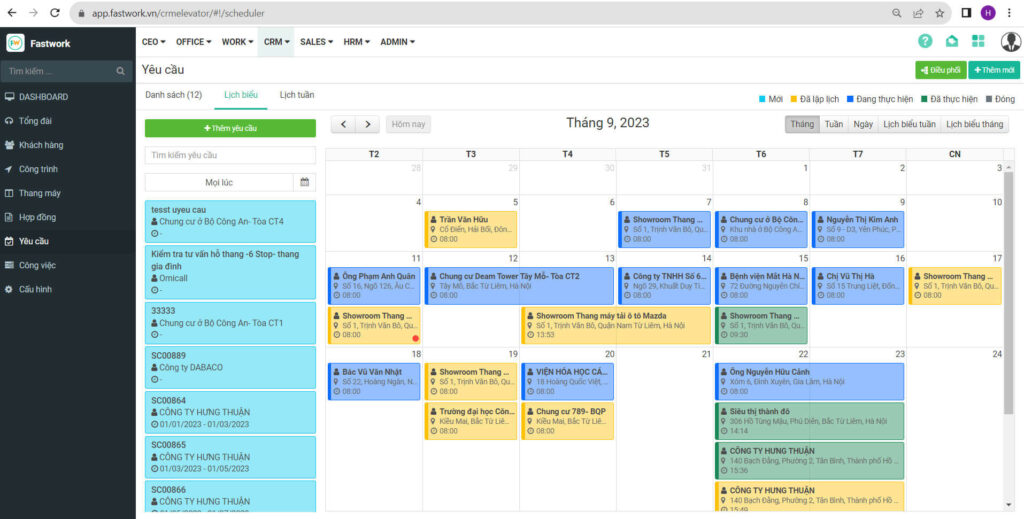This screenshot has height=519, width=1024.
Task: Expand the SALES dropdown menu
Action: (316, 42)
